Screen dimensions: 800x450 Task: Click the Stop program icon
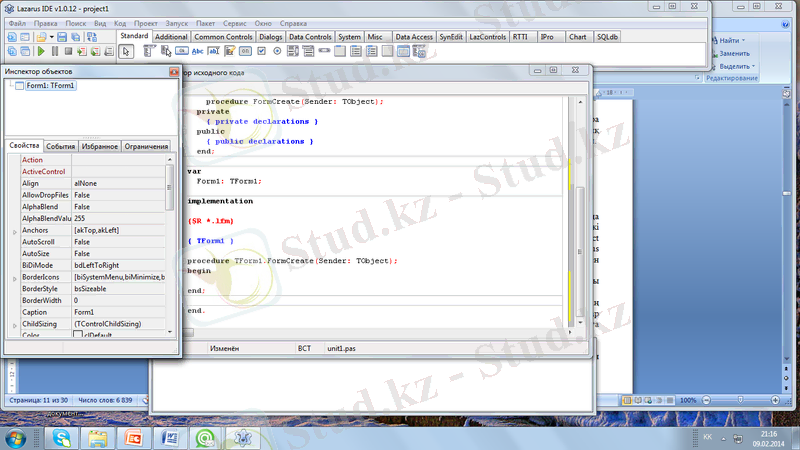[68, 50]
